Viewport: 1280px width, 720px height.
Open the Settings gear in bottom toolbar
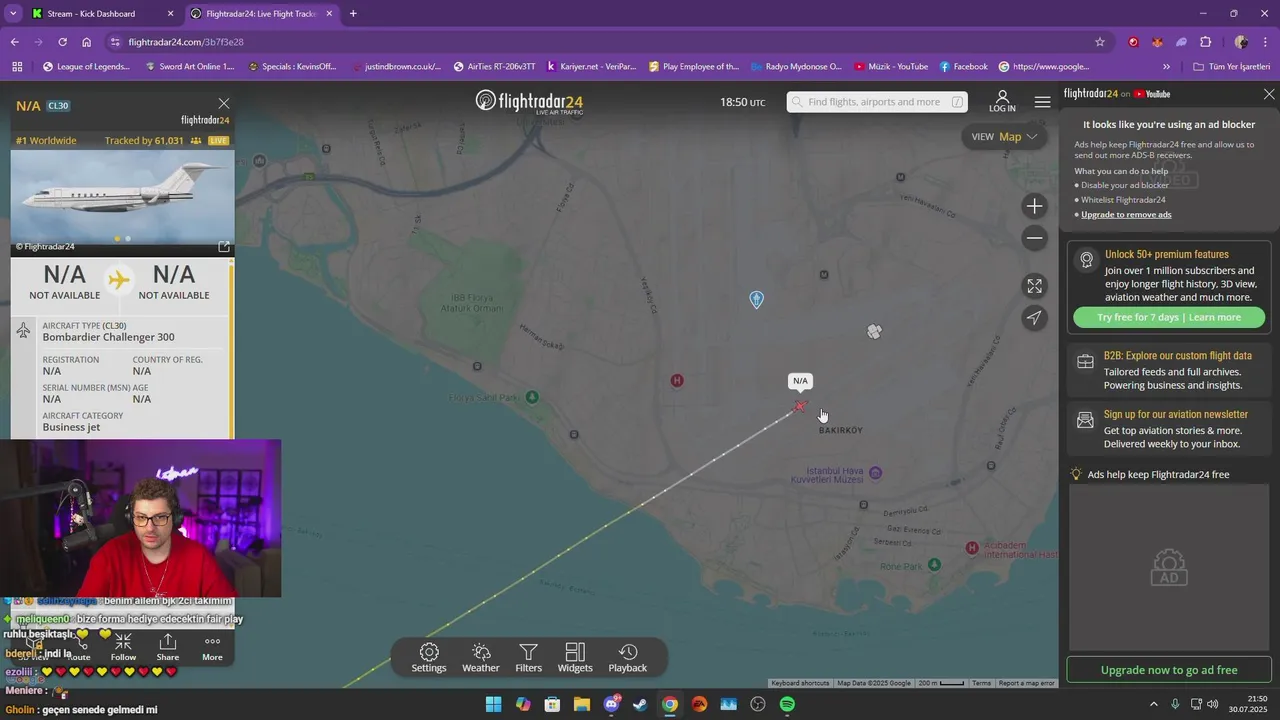(x=429, y=658)
